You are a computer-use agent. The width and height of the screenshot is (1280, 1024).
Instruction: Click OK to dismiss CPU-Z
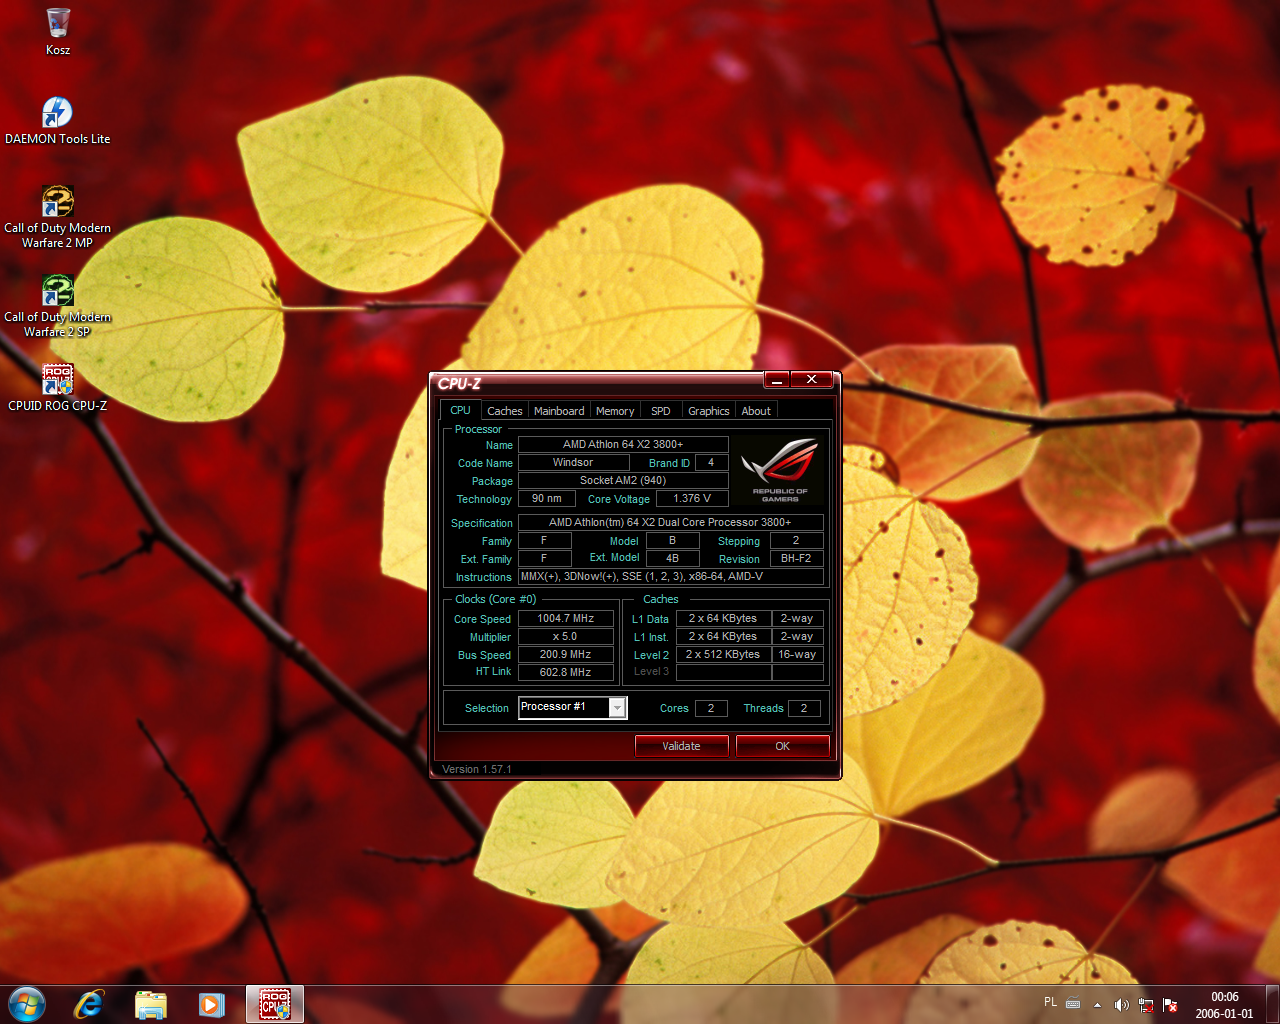pyautogui.click(x=782, y=746)
